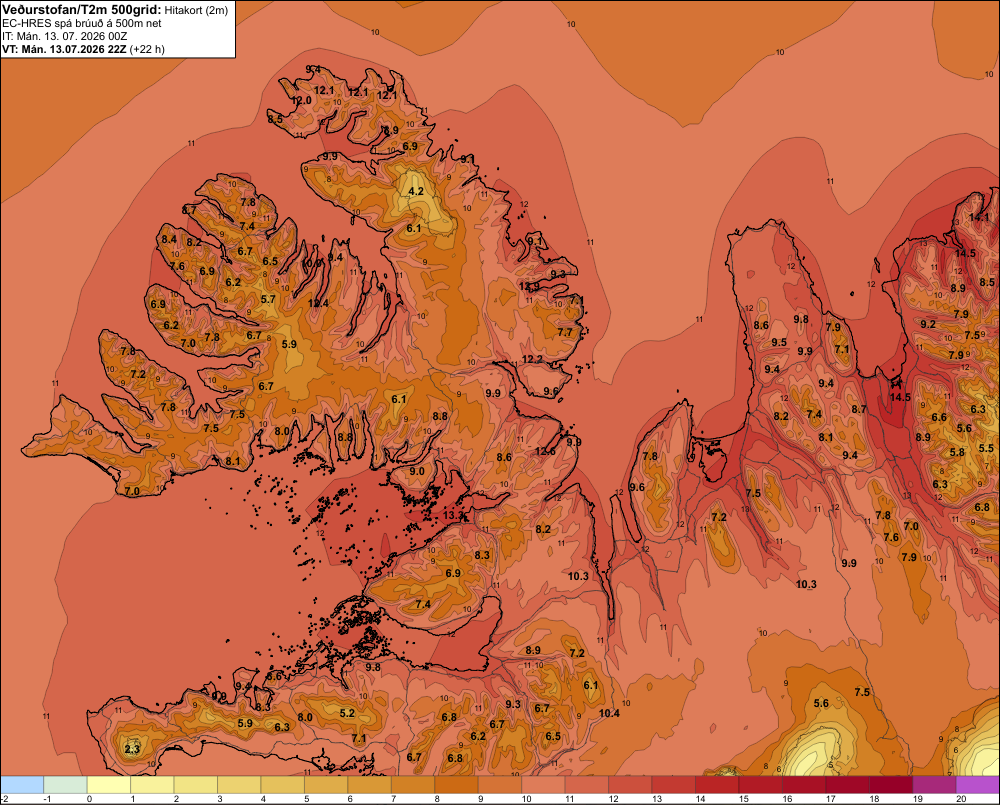Viewport: 1000px width, 805px height.
Task: Click the temperature value "9.0" on the map
Action: [x=417, y=471]
